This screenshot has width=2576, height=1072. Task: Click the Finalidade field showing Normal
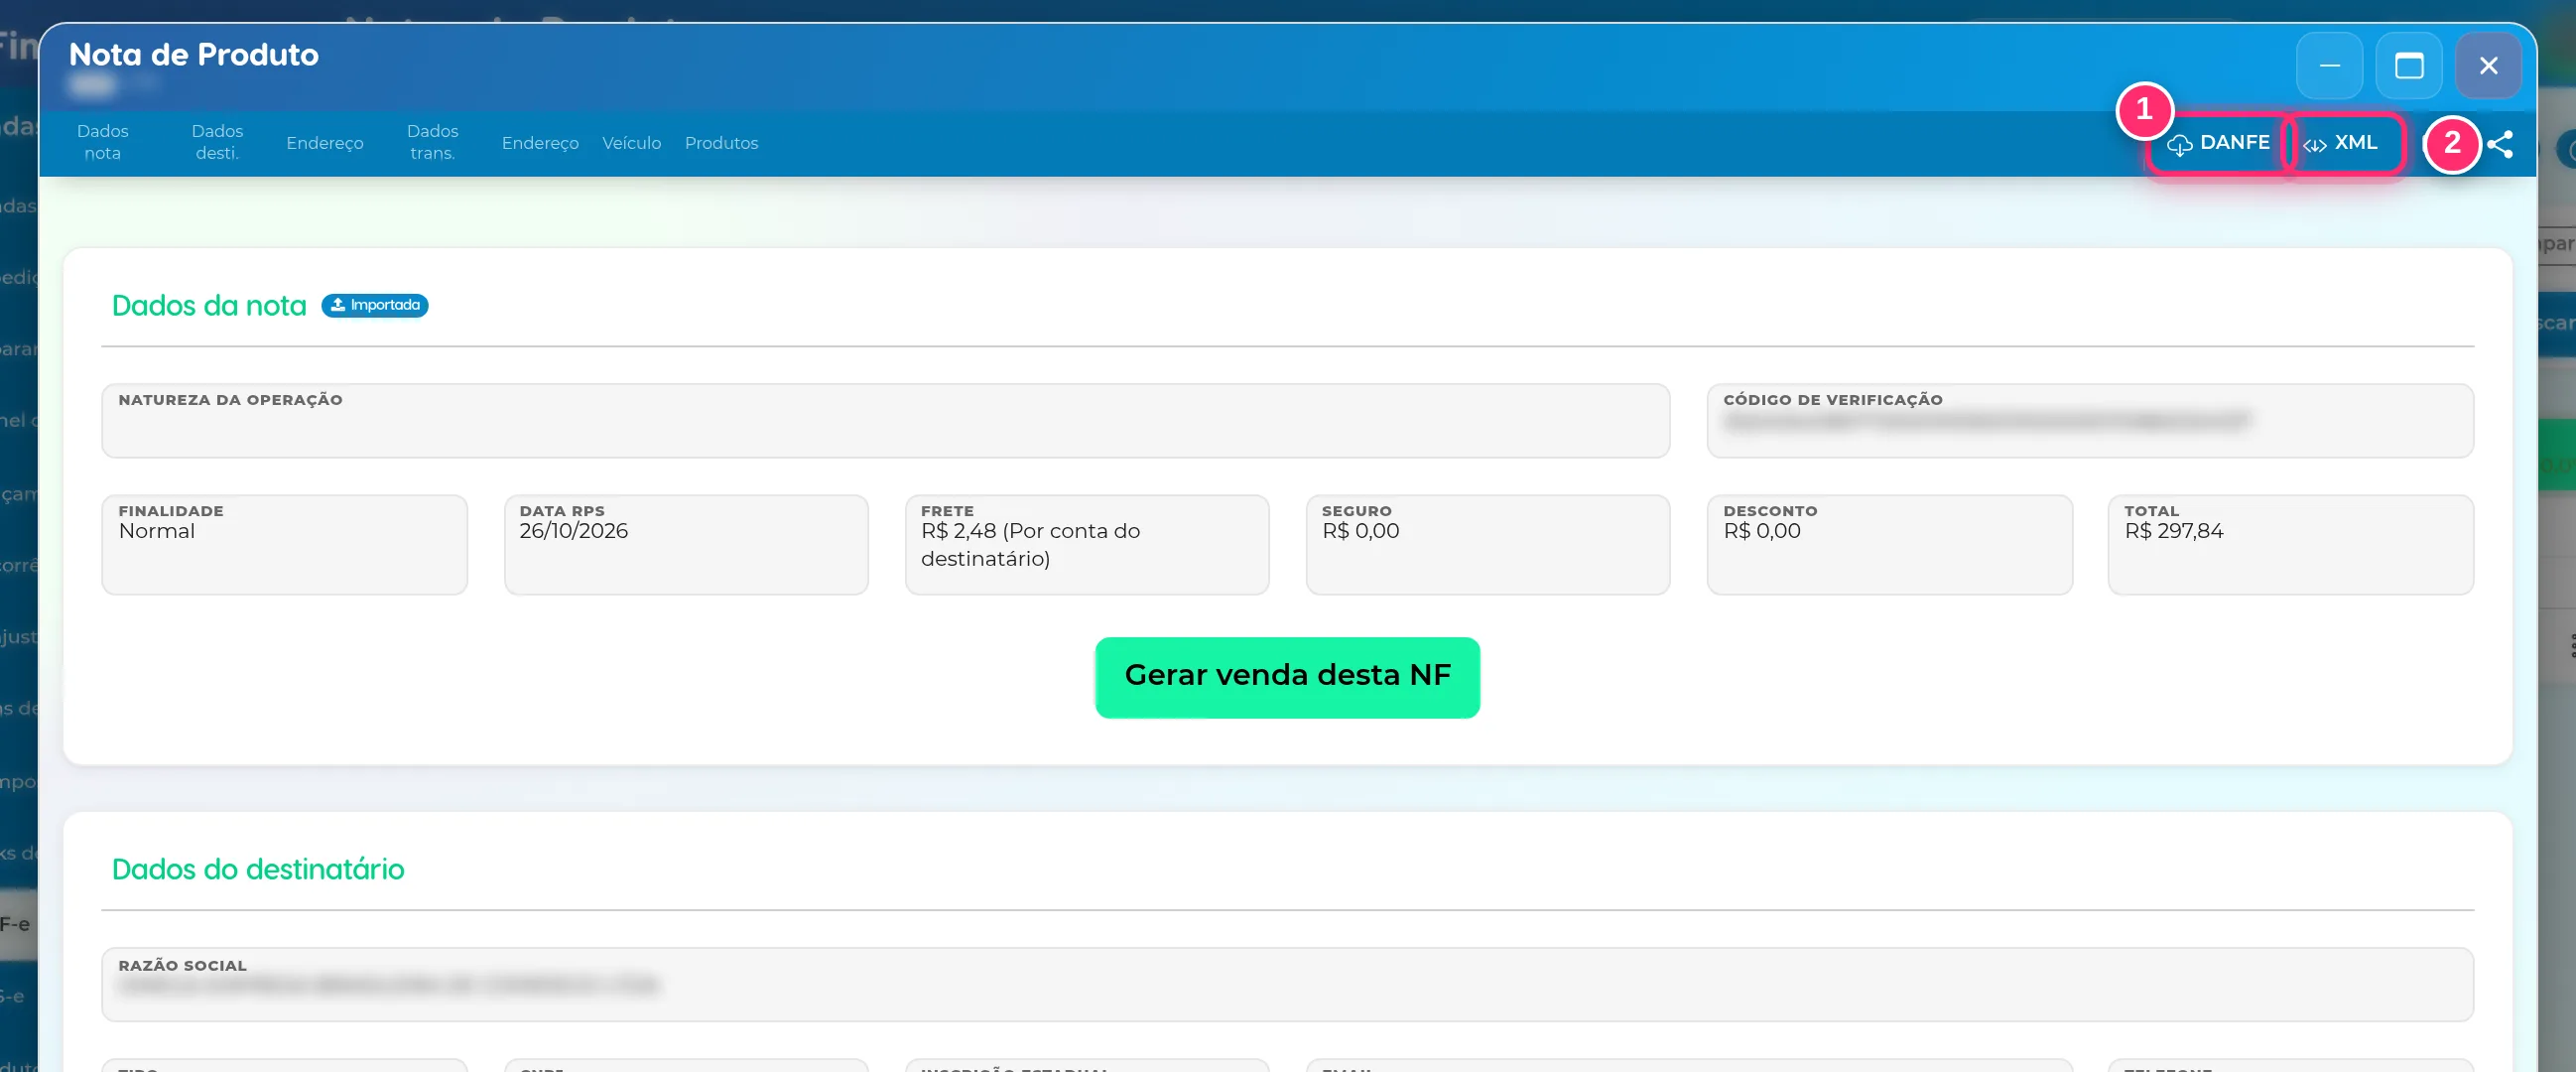[x=284, y=545]
